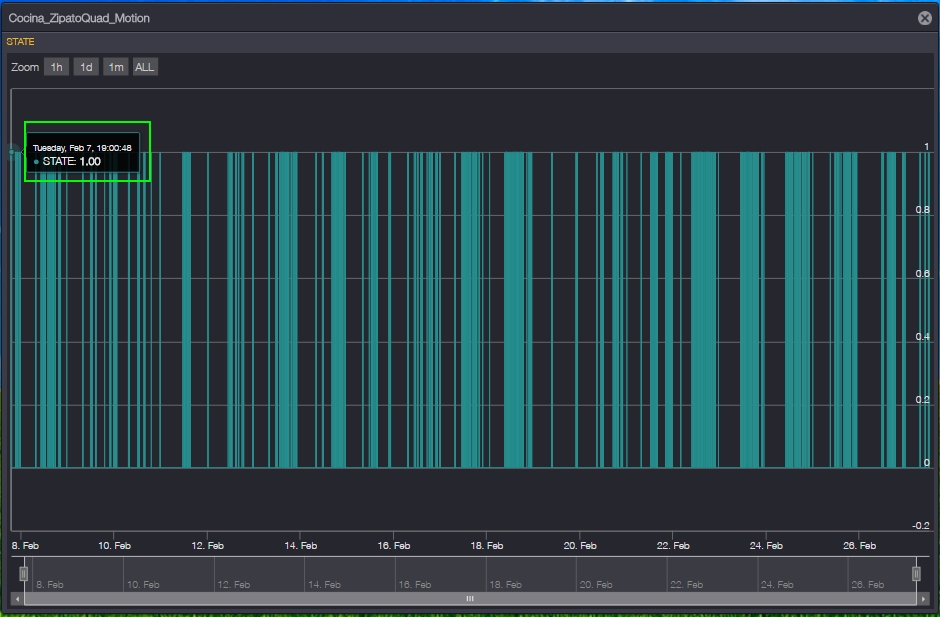
Task: Click the navigator scrollbar left arrow
Action: tap(17, 598)
